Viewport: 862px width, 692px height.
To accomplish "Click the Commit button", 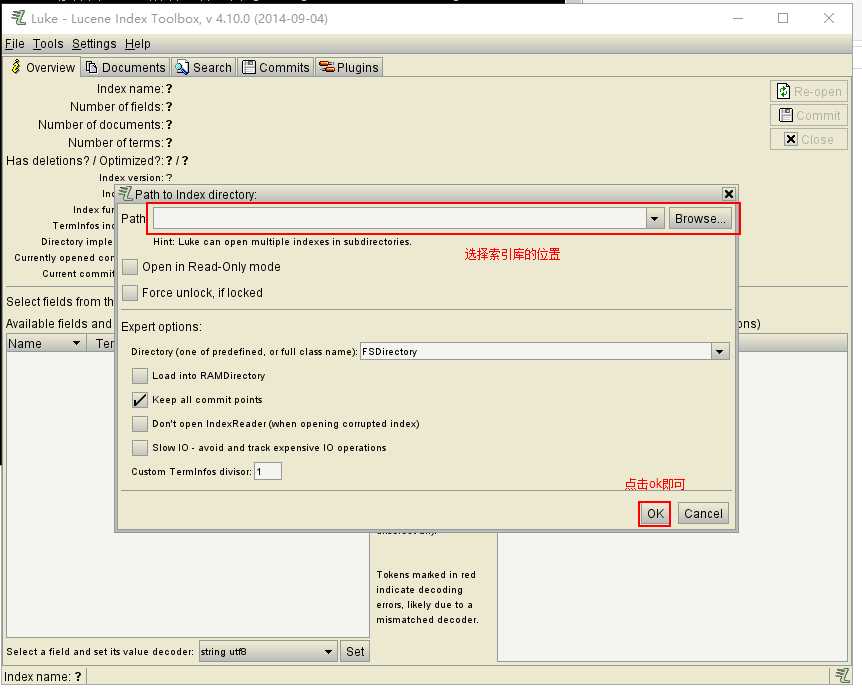I will coord(809,115).
